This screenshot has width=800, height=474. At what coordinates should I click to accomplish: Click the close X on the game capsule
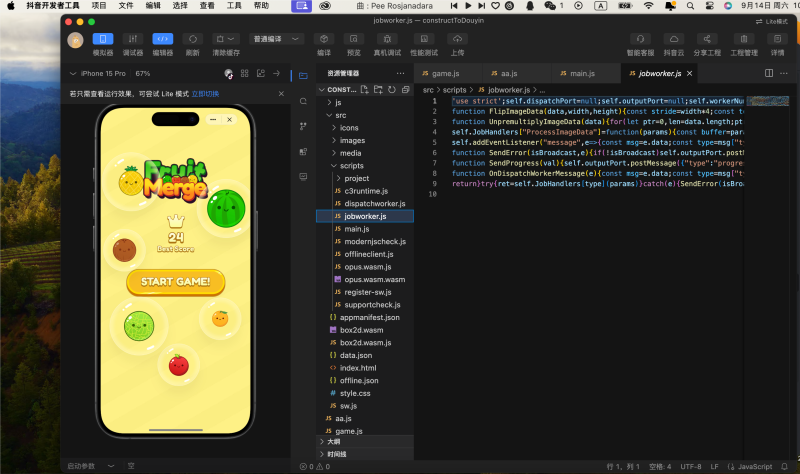[x=230, y=119]
